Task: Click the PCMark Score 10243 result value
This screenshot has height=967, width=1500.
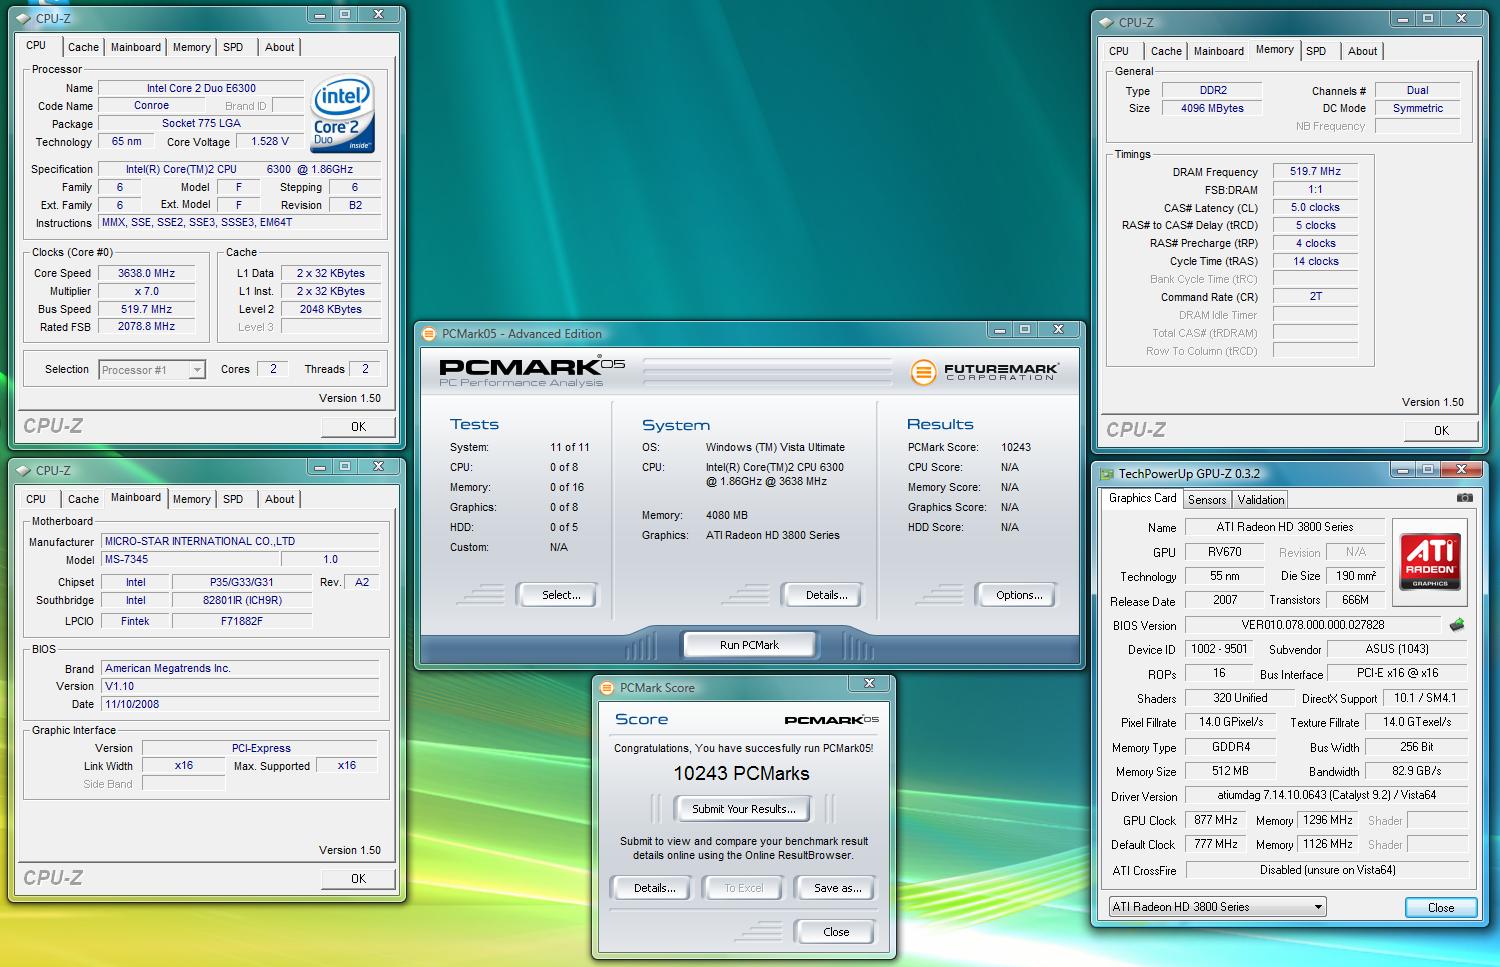Action: [x=1016, y=448]
